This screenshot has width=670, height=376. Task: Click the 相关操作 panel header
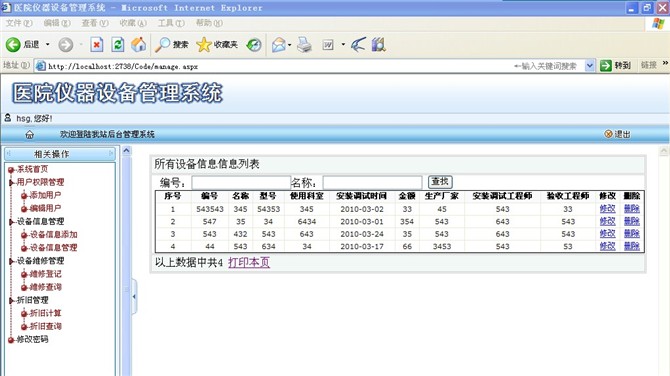60,154
